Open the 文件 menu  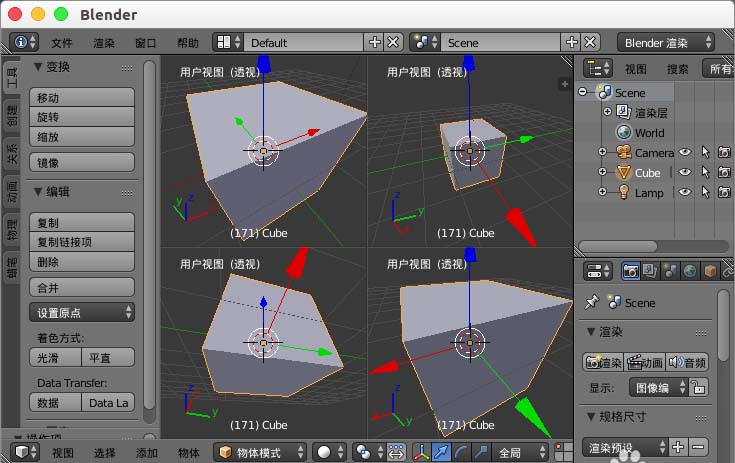[62, 43]
